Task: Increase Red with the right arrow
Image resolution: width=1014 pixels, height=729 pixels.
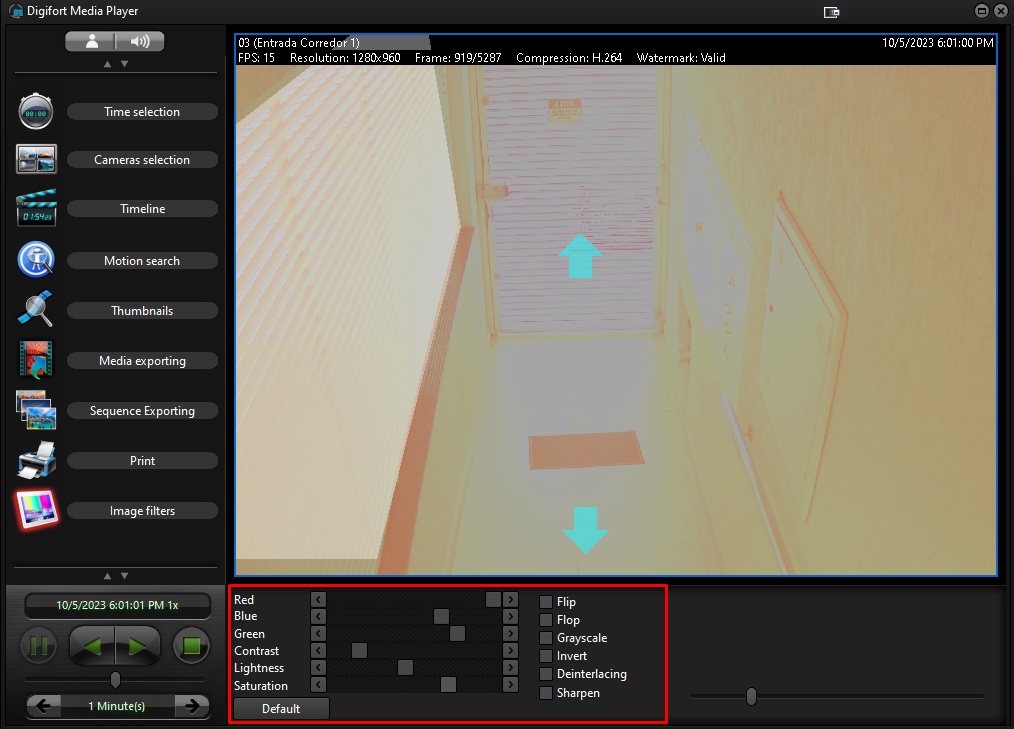Action: click(x=510, y=600)
